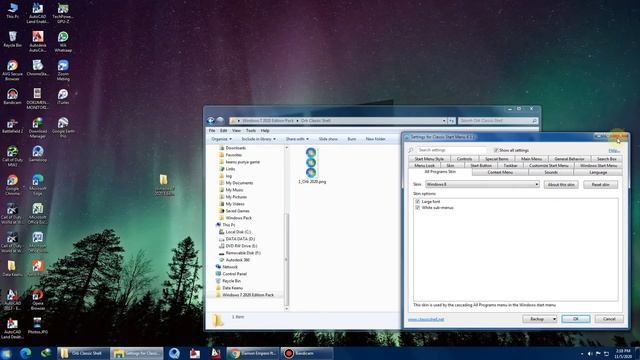
Task: Click Explorer's Forward navigation button
Action: (x=220, y=120)
